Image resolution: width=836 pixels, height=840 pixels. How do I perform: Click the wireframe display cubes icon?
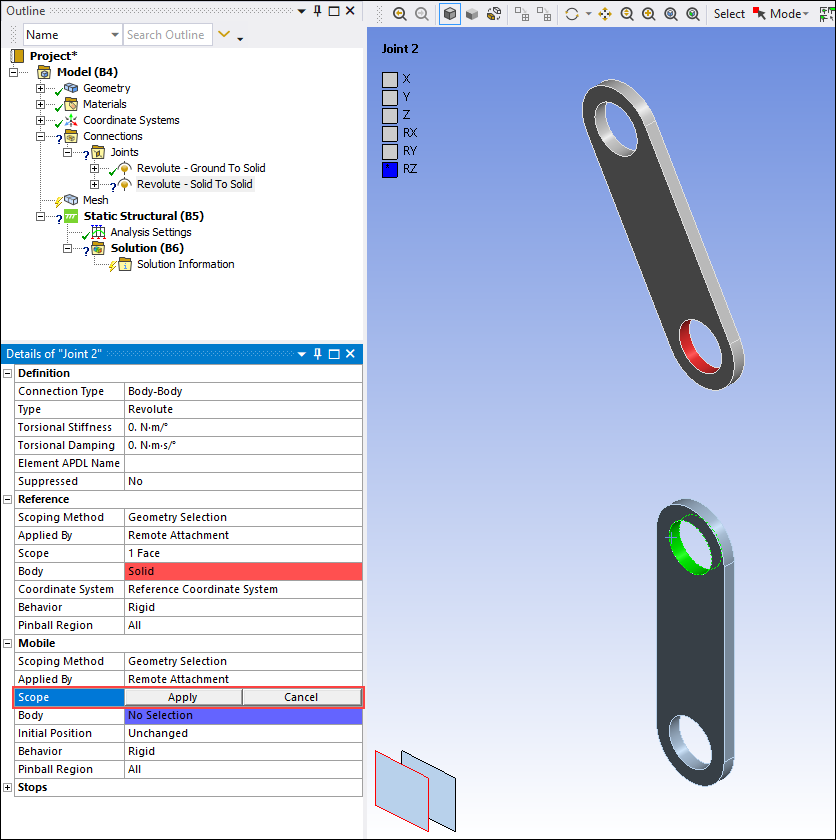[494, 14]
